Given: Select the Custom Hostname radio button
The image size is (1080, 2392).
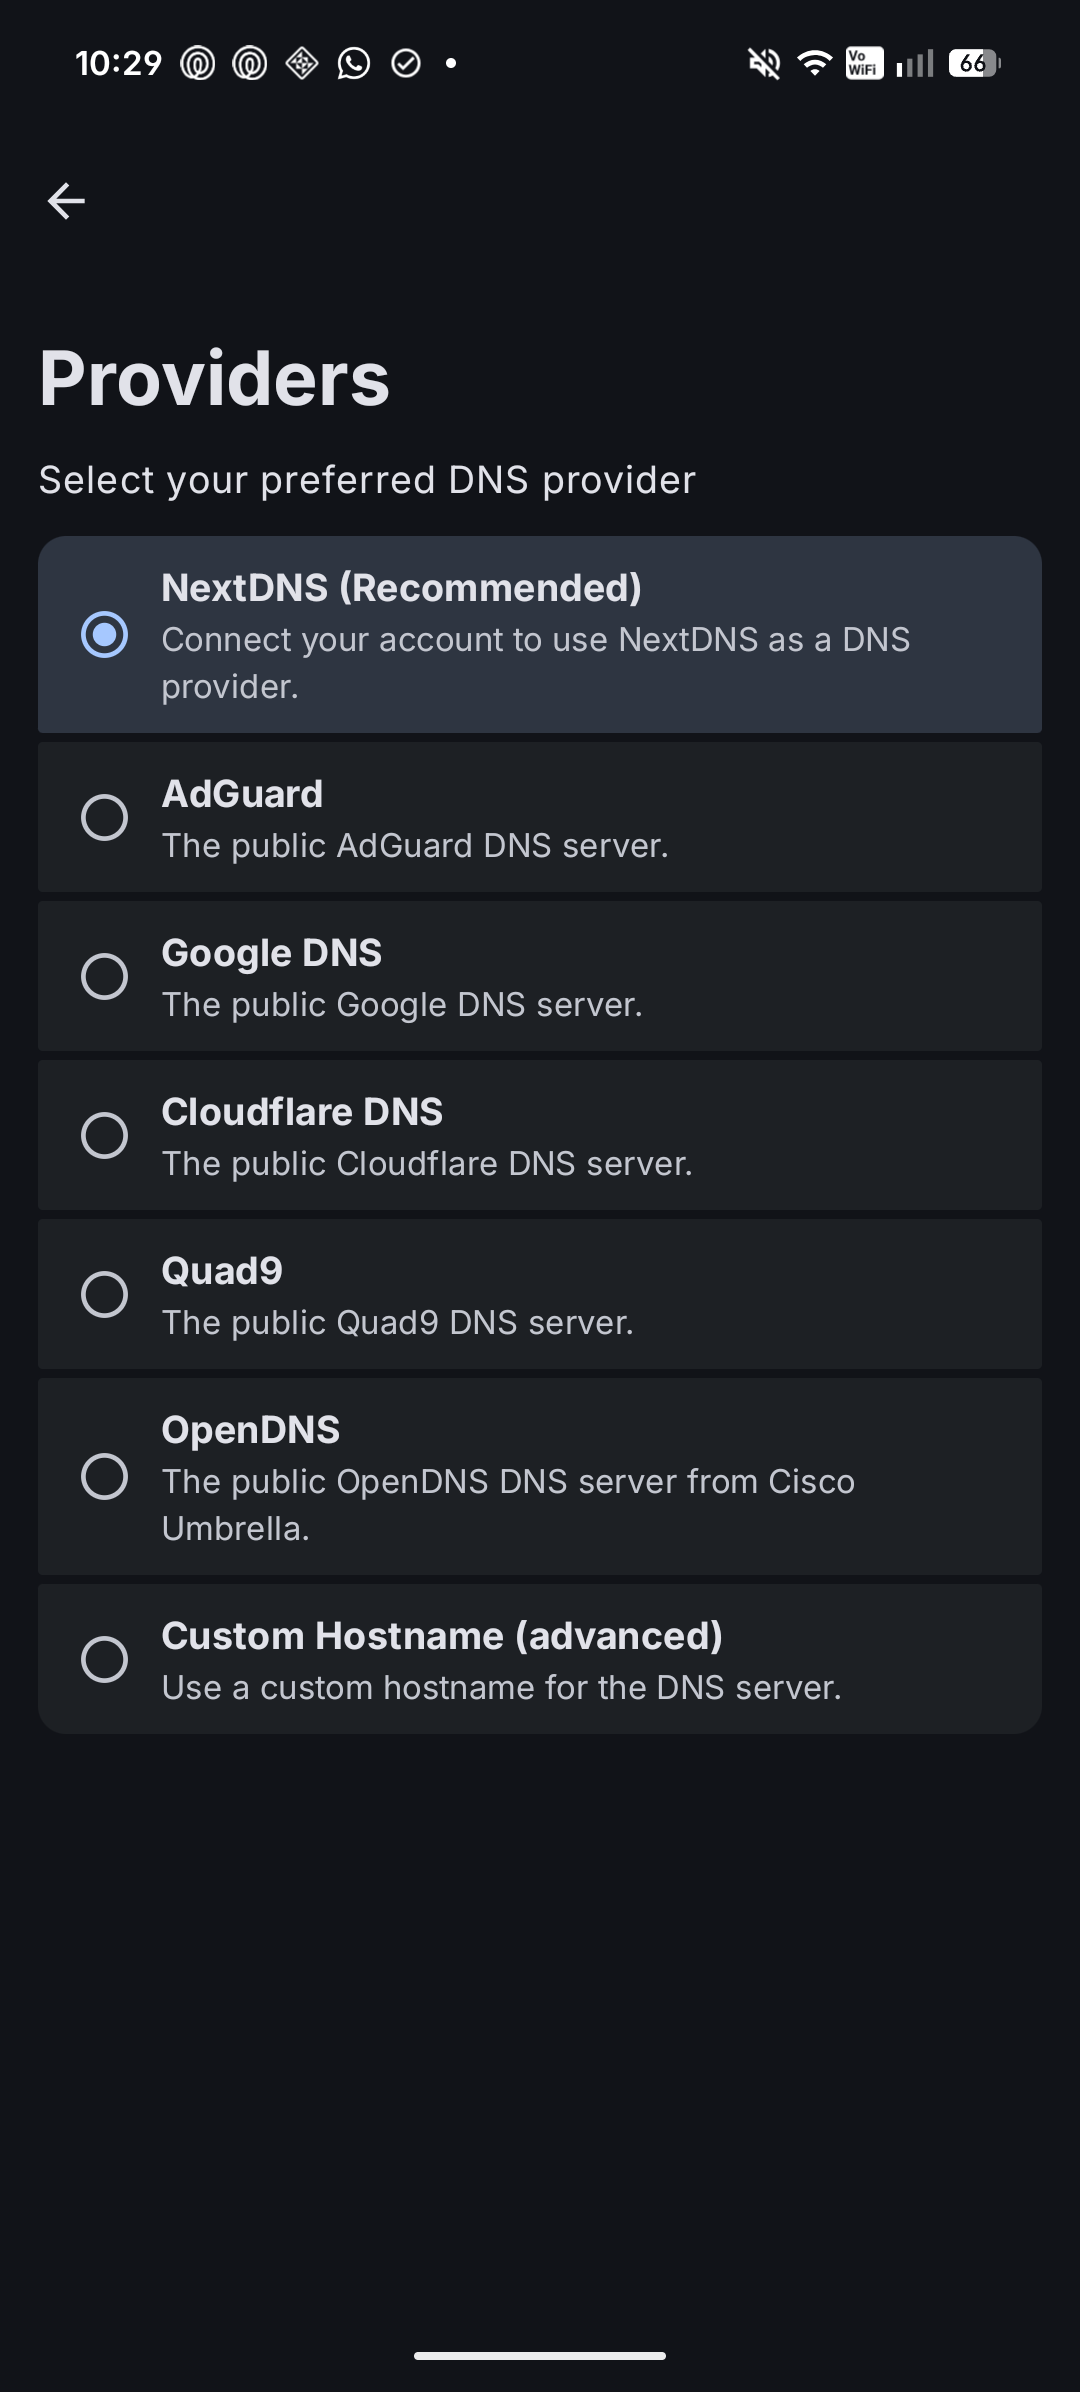Looking at the screenshot, I should point(104,1660).
